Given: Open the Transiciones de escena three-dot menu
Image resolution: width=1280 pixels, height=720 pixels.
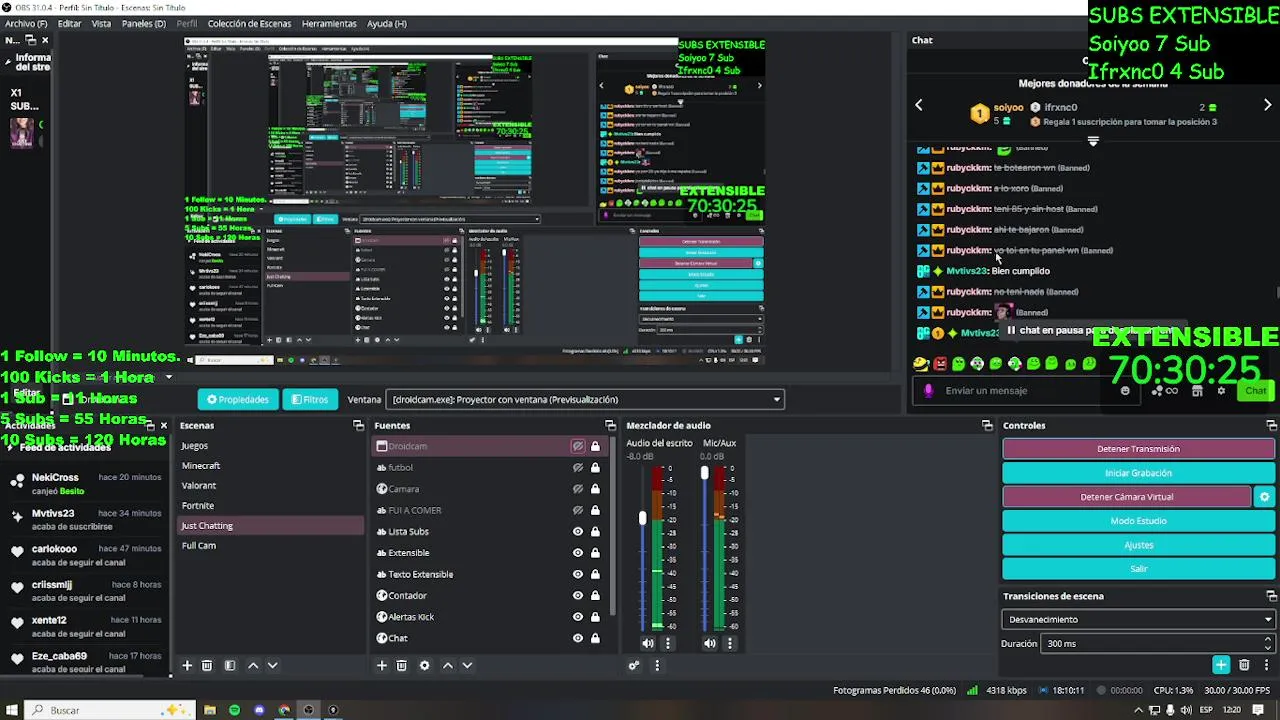Looking at the screenshot, I should pos(1267,665).
